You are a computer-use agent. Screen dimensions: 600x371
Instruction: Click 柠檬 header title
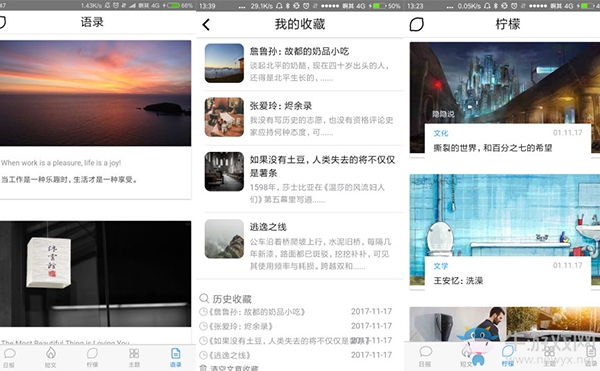point(508,24)
